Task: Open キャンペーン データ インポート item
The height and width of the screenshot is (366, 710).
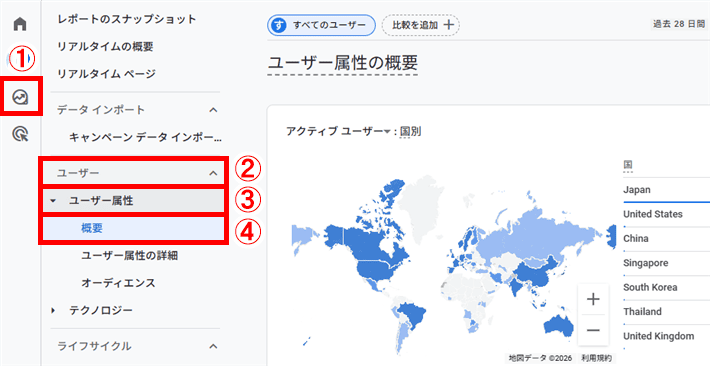Action: coord(145,137)
